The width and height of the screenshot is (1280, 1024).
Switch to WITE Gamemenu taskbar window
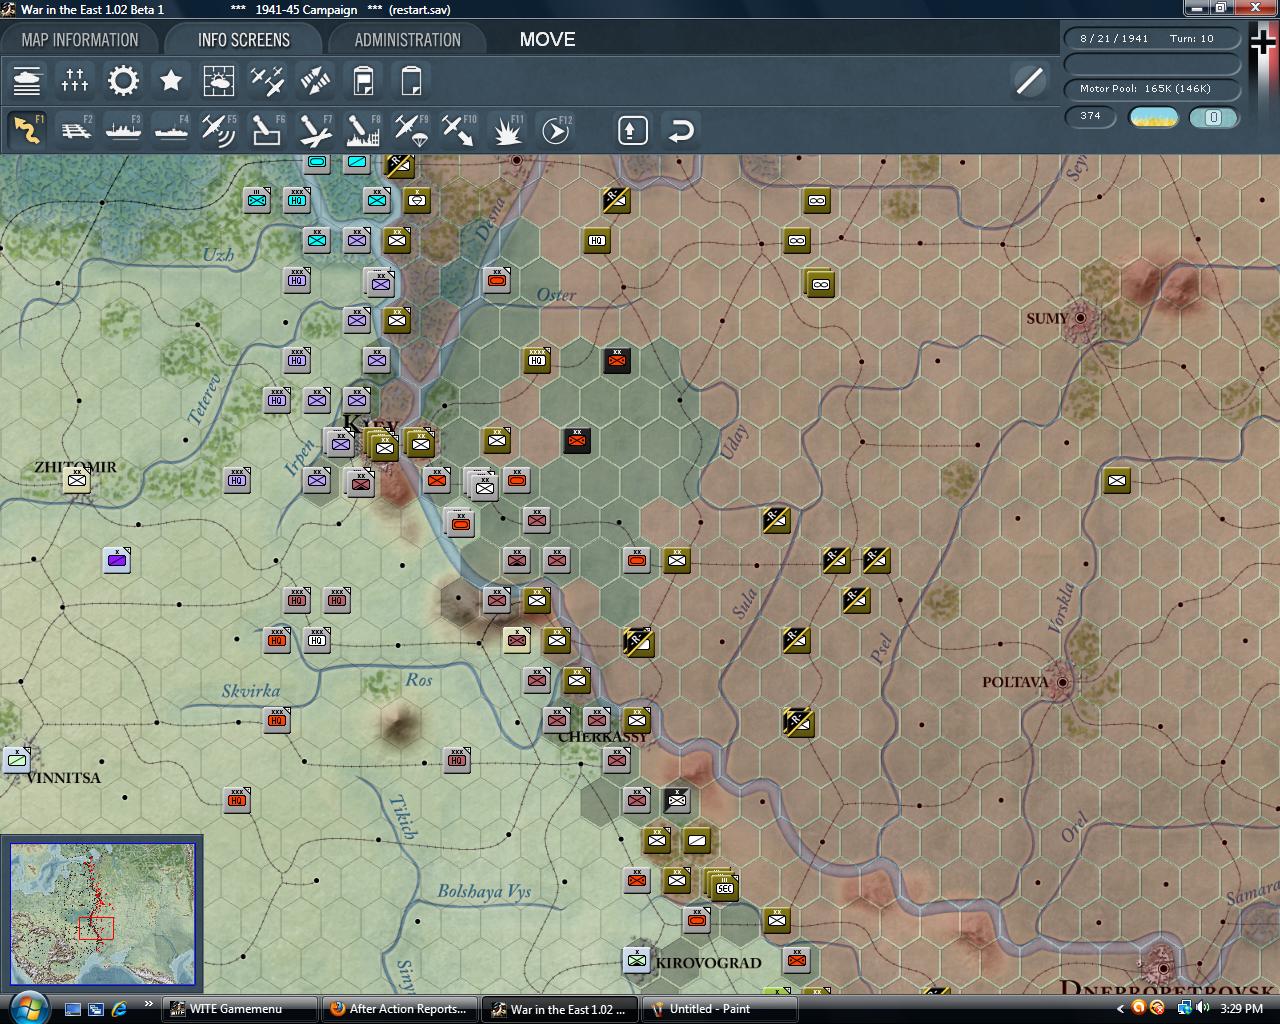tap(240, 1009)
